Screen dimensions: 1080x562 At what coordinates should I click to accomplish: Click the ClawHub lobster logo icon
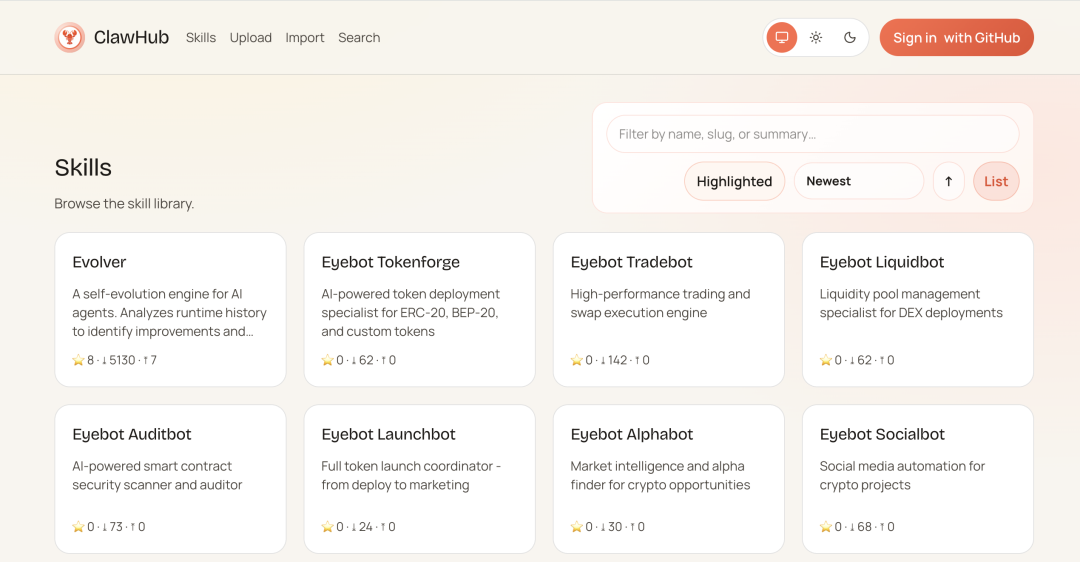[70, 38]
